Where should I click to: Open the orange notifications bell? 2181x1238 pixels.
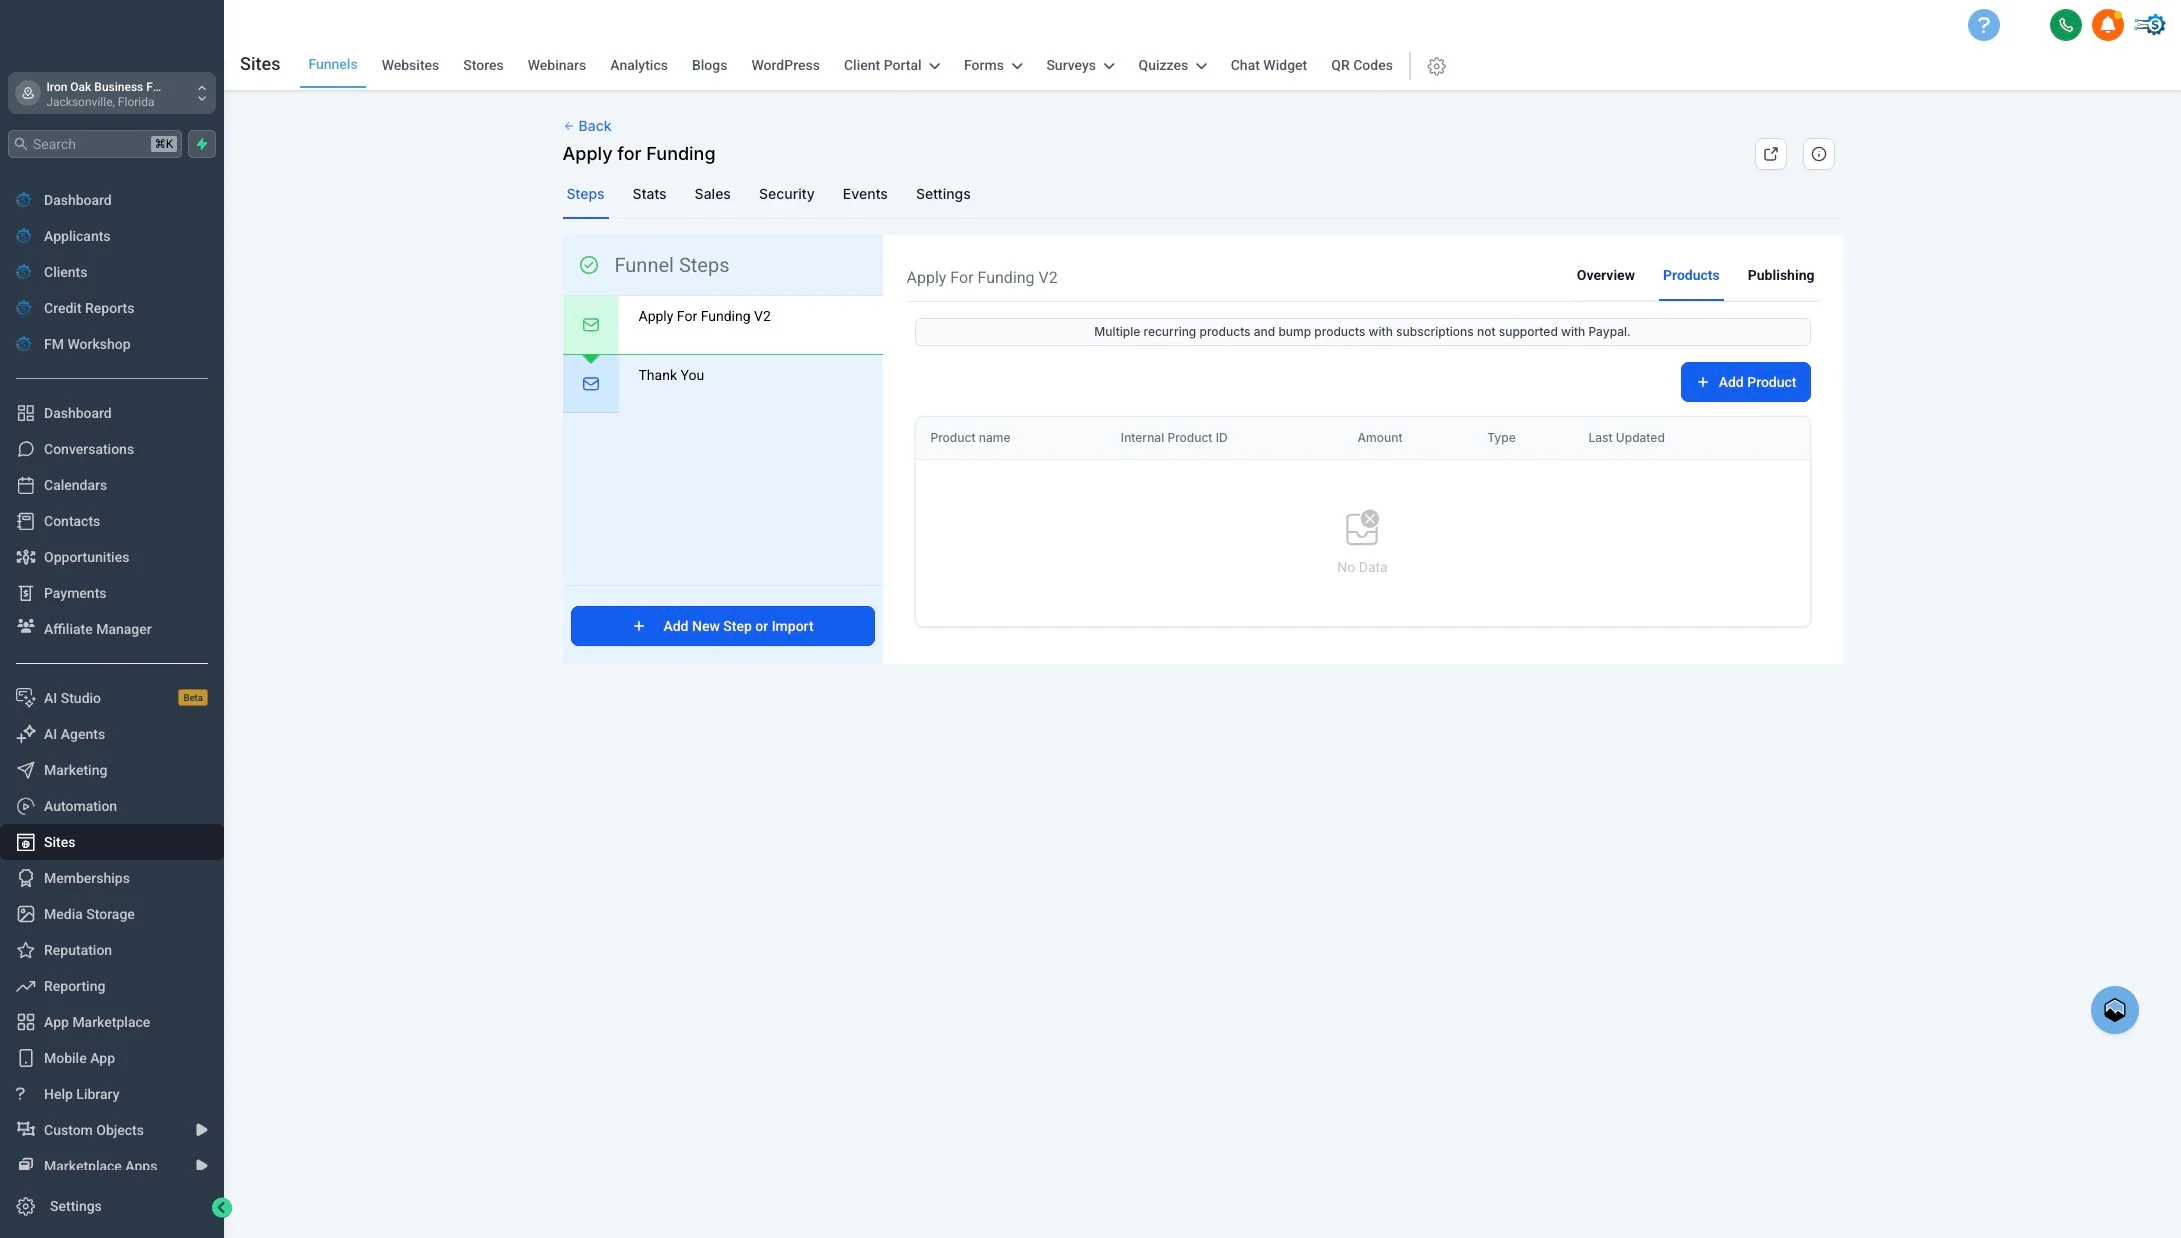(2107, 25)
